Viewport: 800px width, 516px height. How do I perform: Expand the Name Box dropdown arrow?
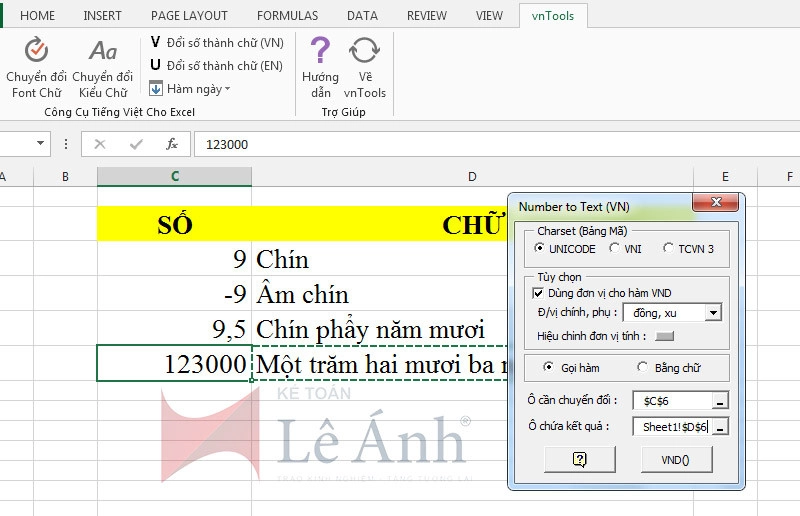coord(41,144)
